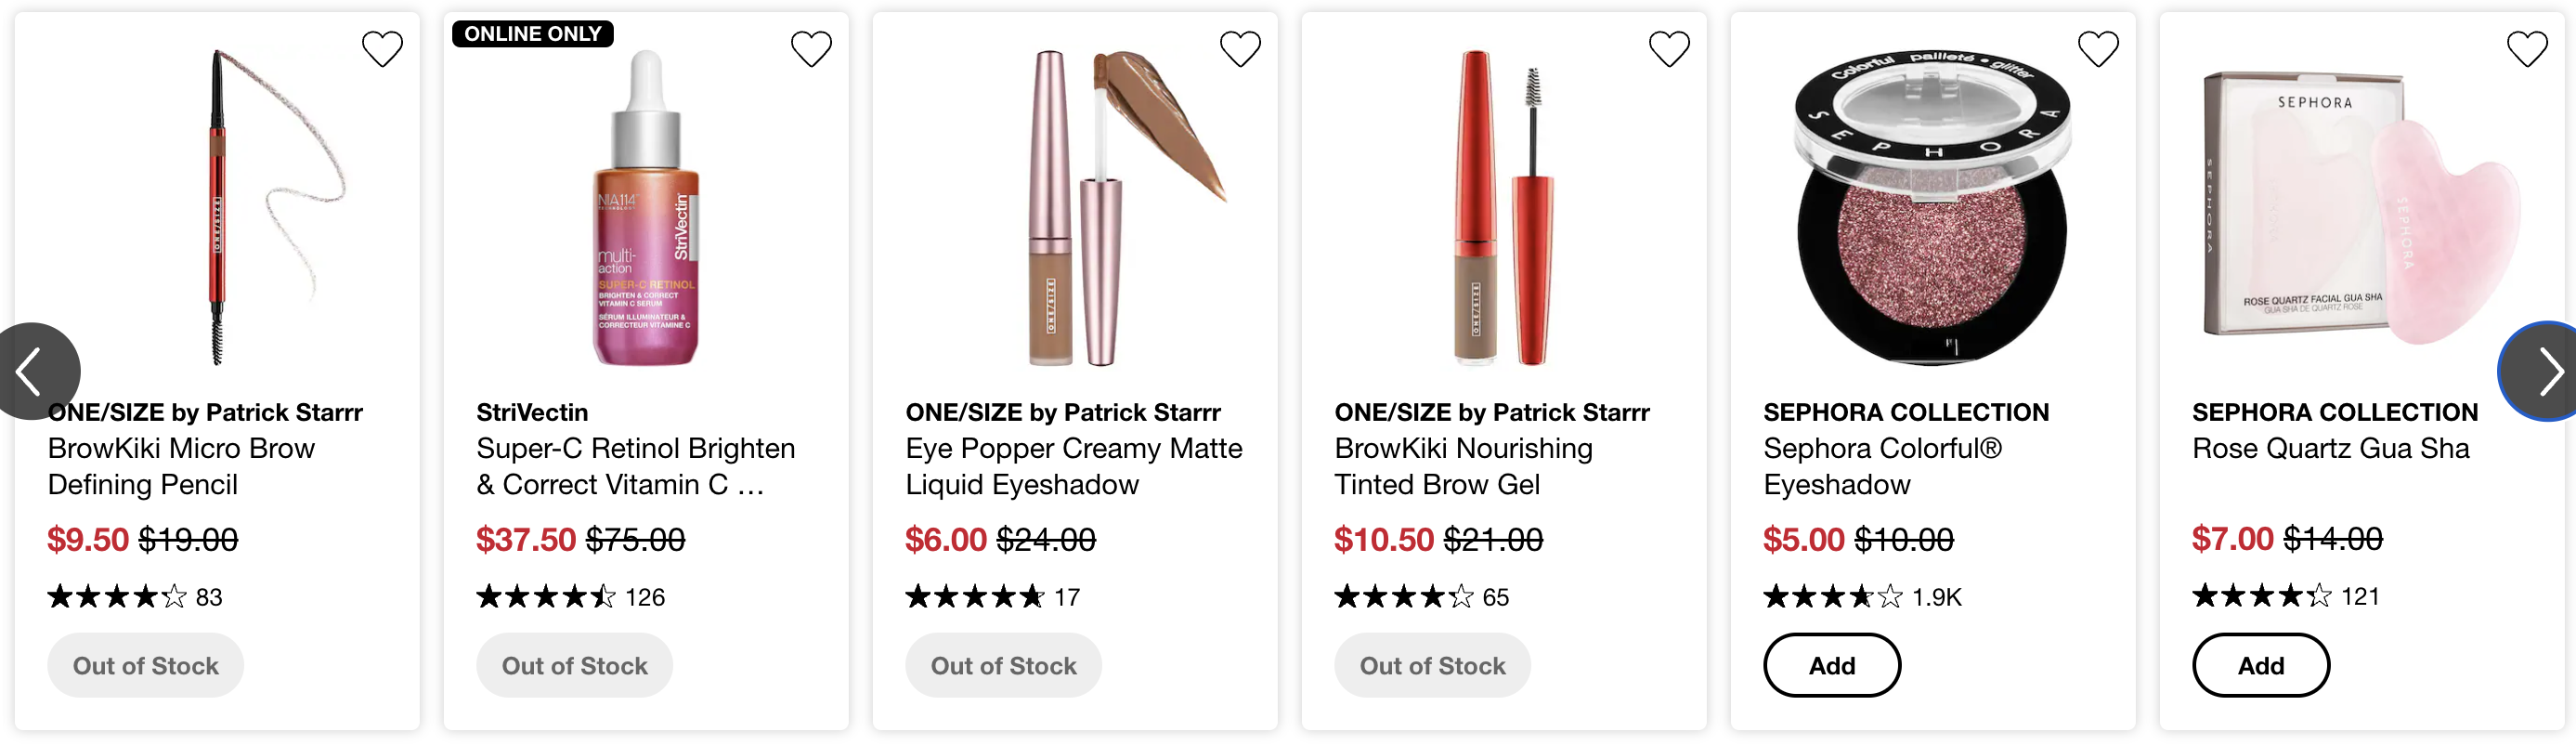Click the Rose Quartz Gua Sha title
Viewport: 2576px width, 745px height.
[2331, 449]
